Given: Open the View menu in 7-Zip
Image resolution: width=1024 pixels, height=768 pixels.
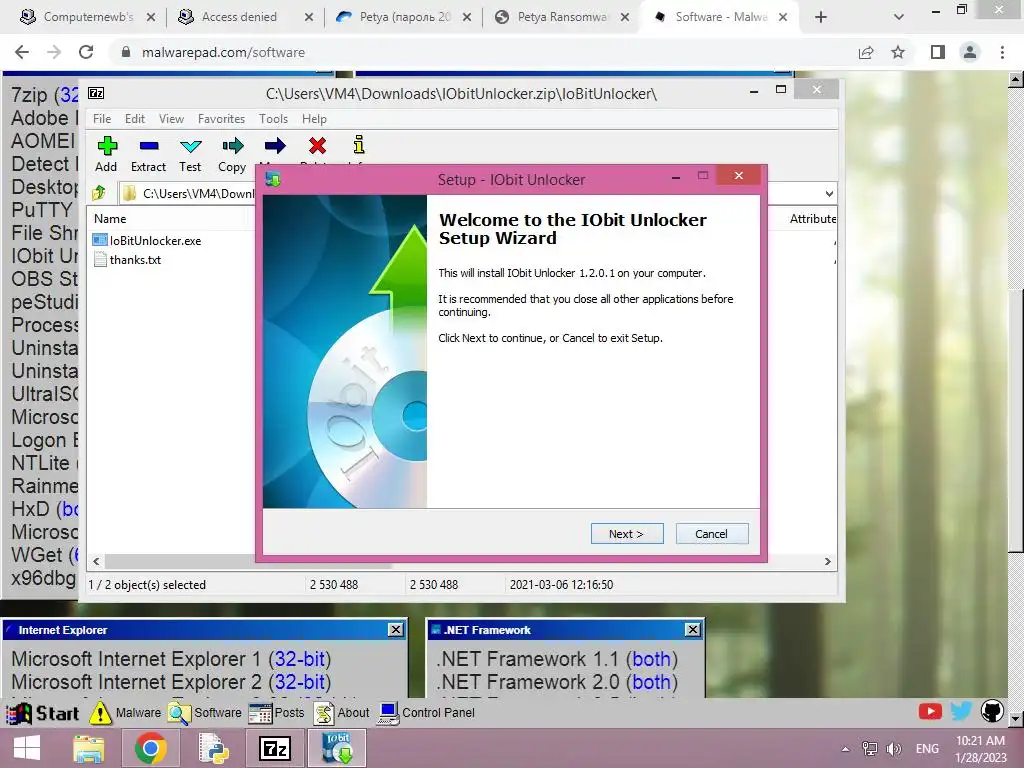Looking at the screenshot, I should click(x=171, y=119).
